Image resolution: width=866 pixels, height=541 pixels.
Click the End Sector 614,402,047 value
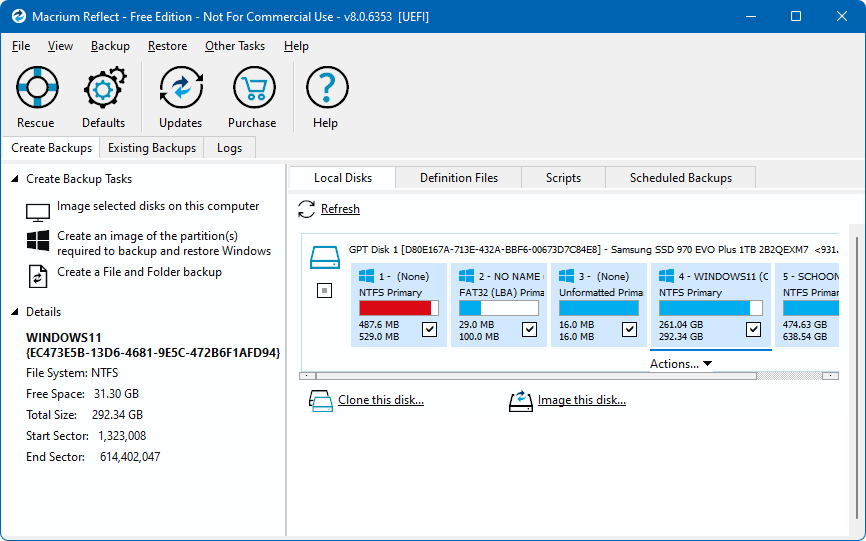[x=130, y=457]
